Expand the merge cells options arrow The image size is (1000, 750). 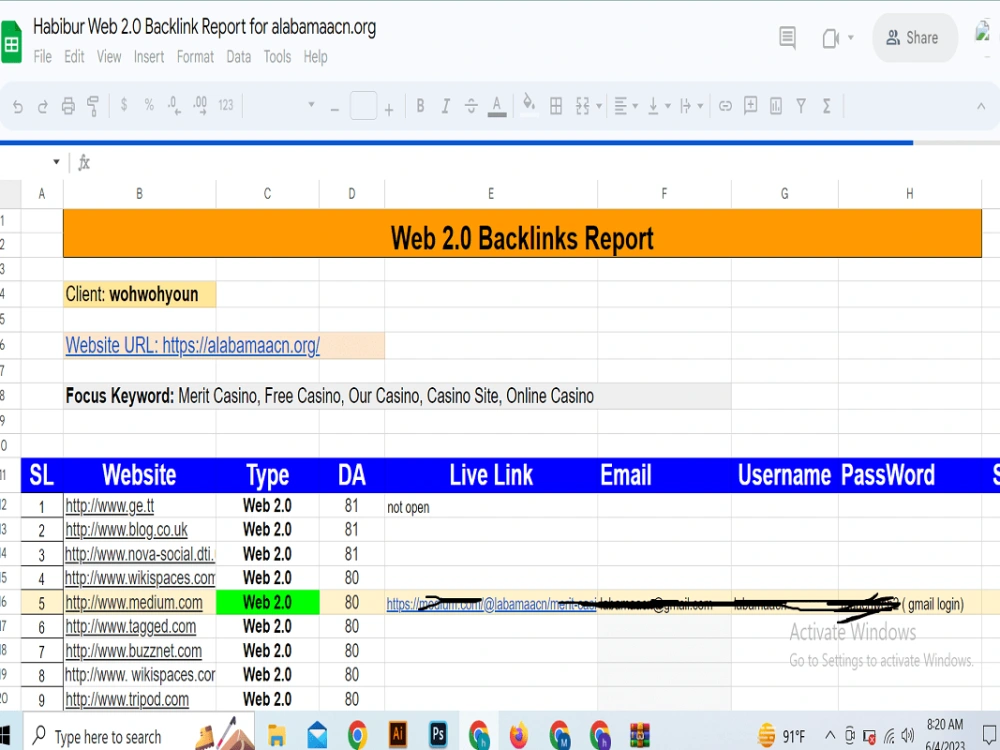(x=599, y=106)
